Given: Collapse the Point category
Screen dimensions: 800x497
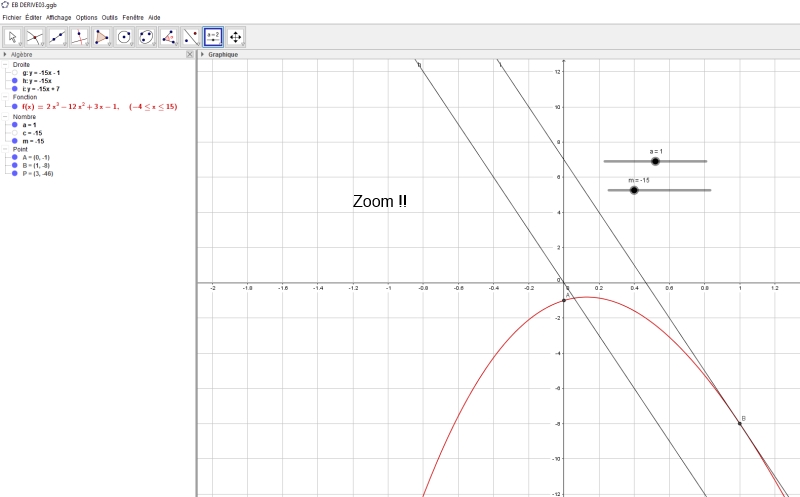Looking at the screenshot, I should pos(5,149).
